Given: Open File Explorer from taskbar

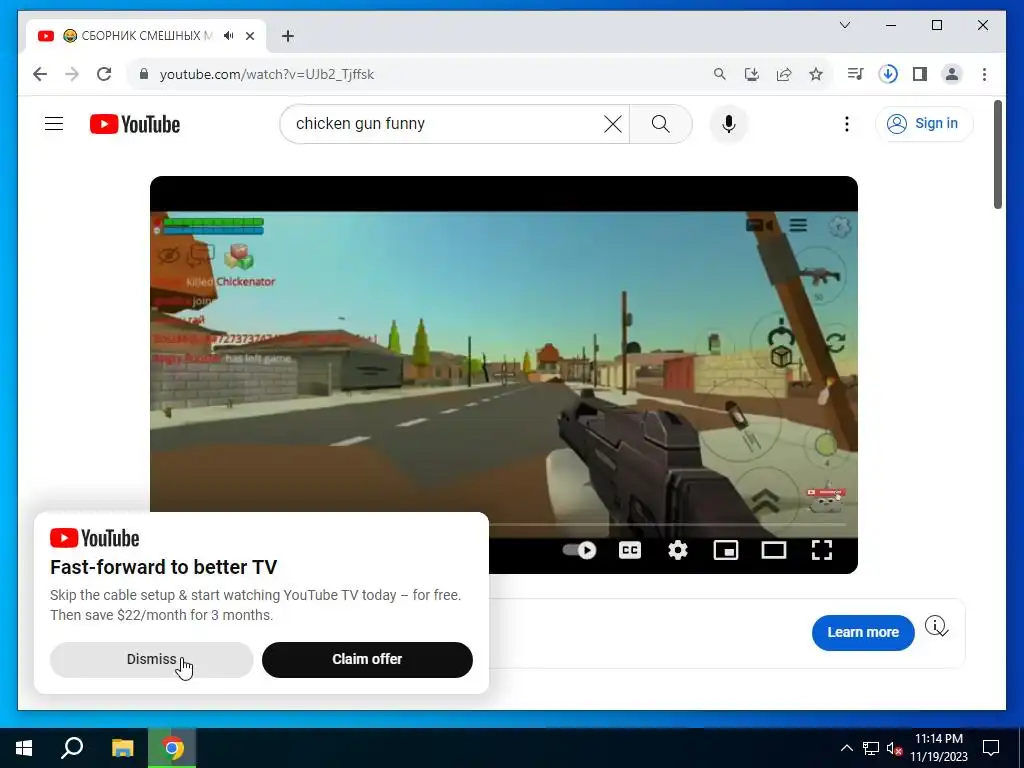Looking at the screenshot, I should [x=122, y=748].
